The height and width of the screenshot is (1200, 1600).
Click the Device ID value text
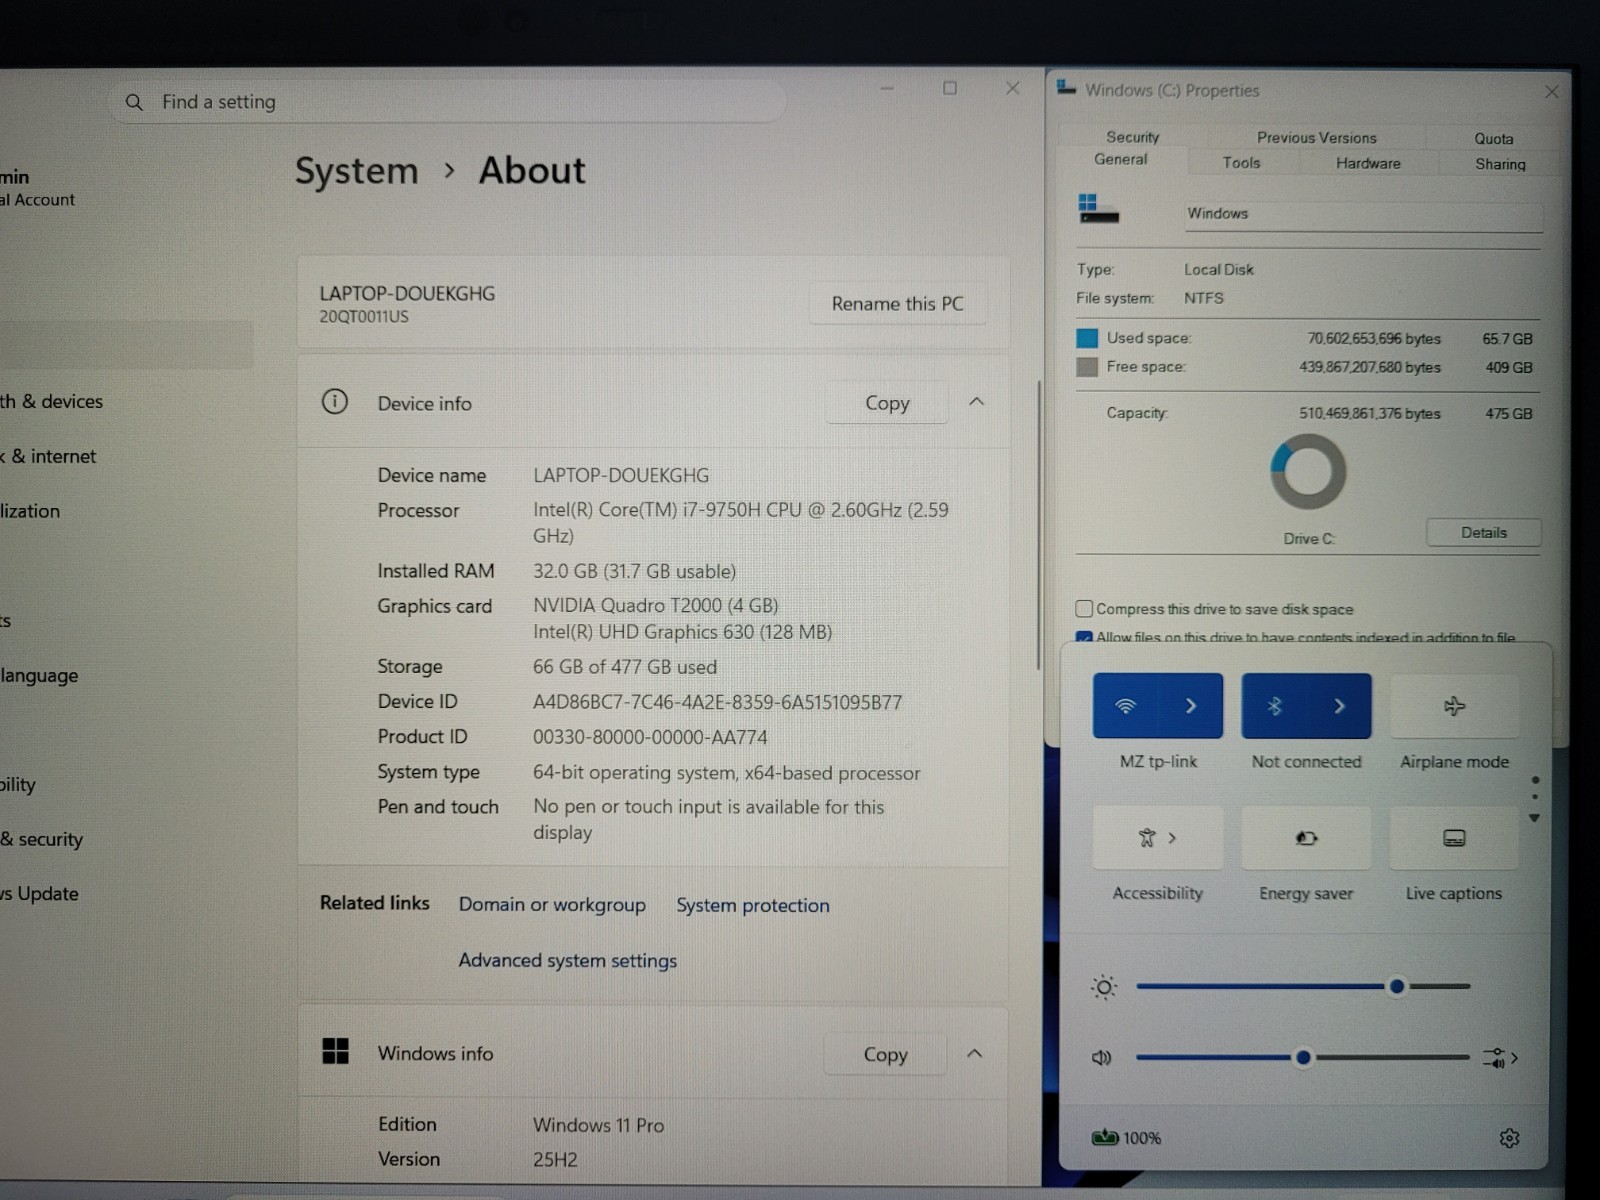[x=717, y=702]
